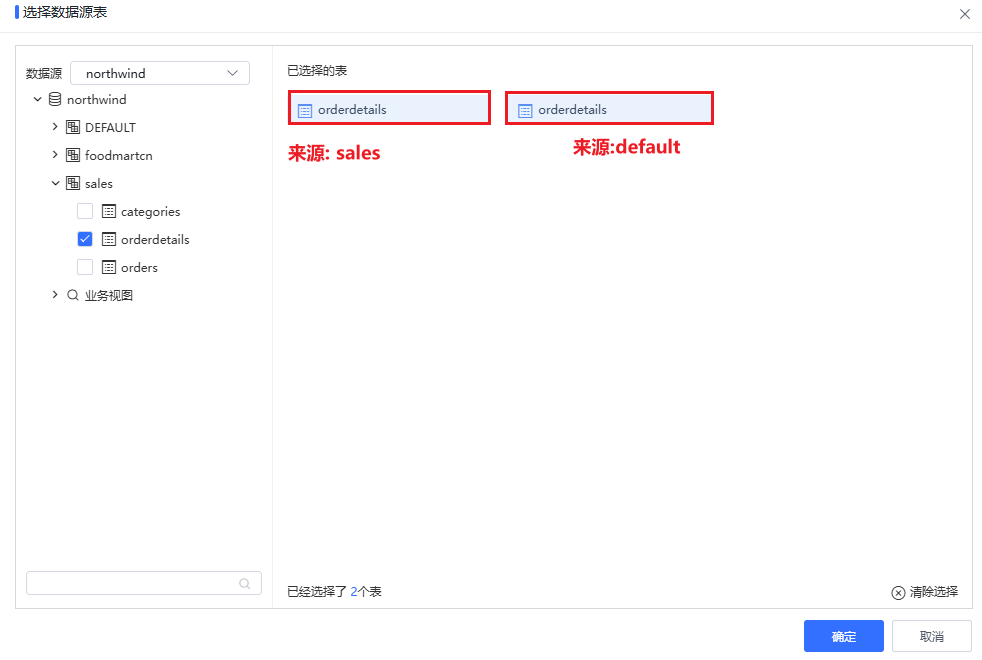The image size is (982, 660).
Task: Click the sales schema icon
Action: [x=73, y=183]
